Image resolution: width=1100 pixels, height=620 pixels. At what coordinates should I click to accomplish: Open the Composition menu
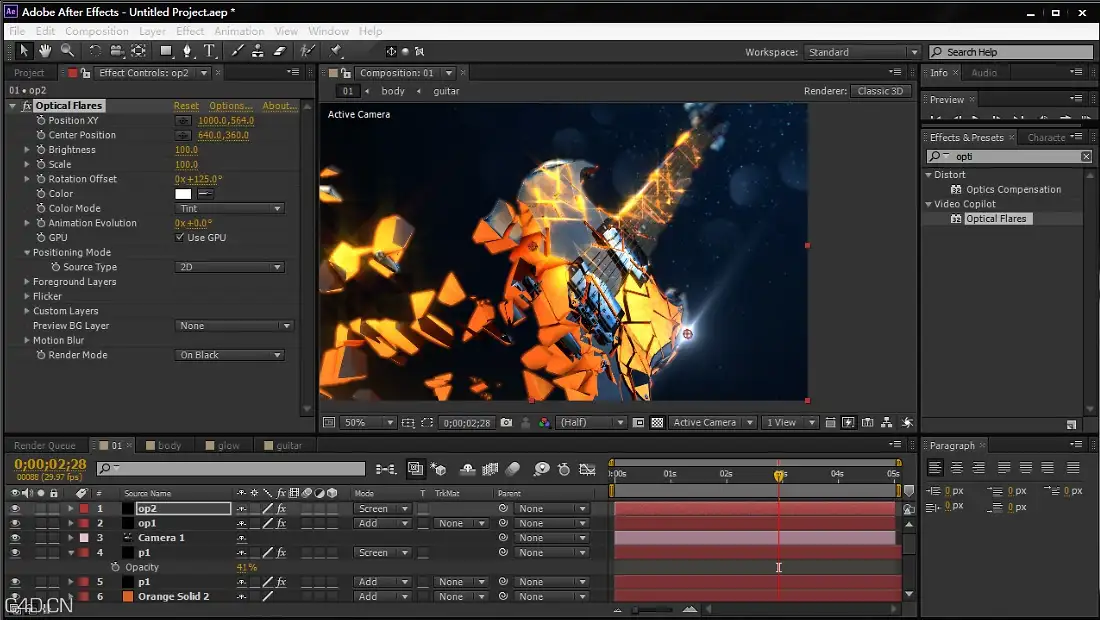97,31
